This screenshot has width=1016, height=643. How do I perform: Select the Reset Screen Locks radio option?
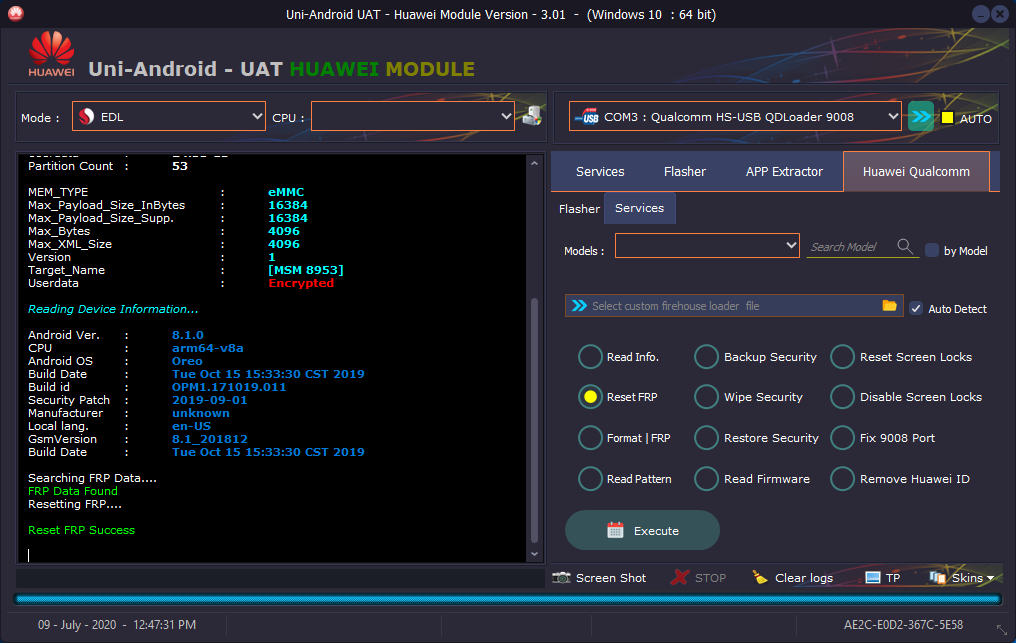(x=842, y=357)
